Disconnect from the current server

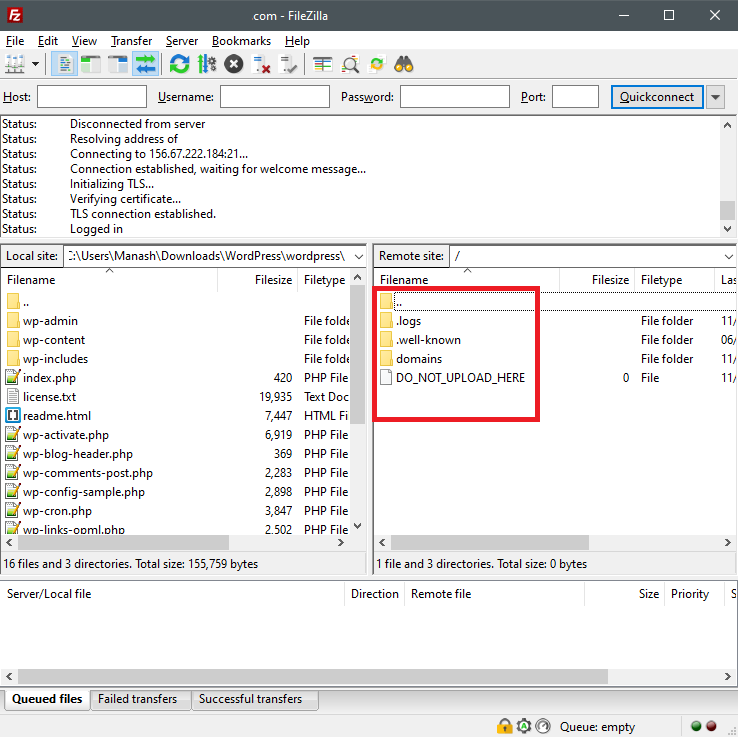261,64
